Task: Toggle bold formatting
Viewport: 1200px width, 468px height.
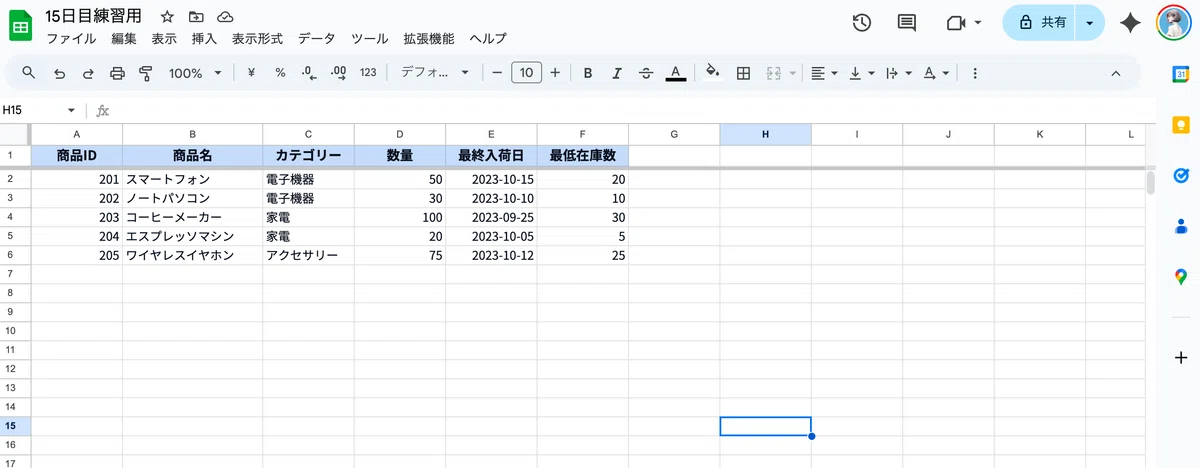Action: click(x=588, y=73)
